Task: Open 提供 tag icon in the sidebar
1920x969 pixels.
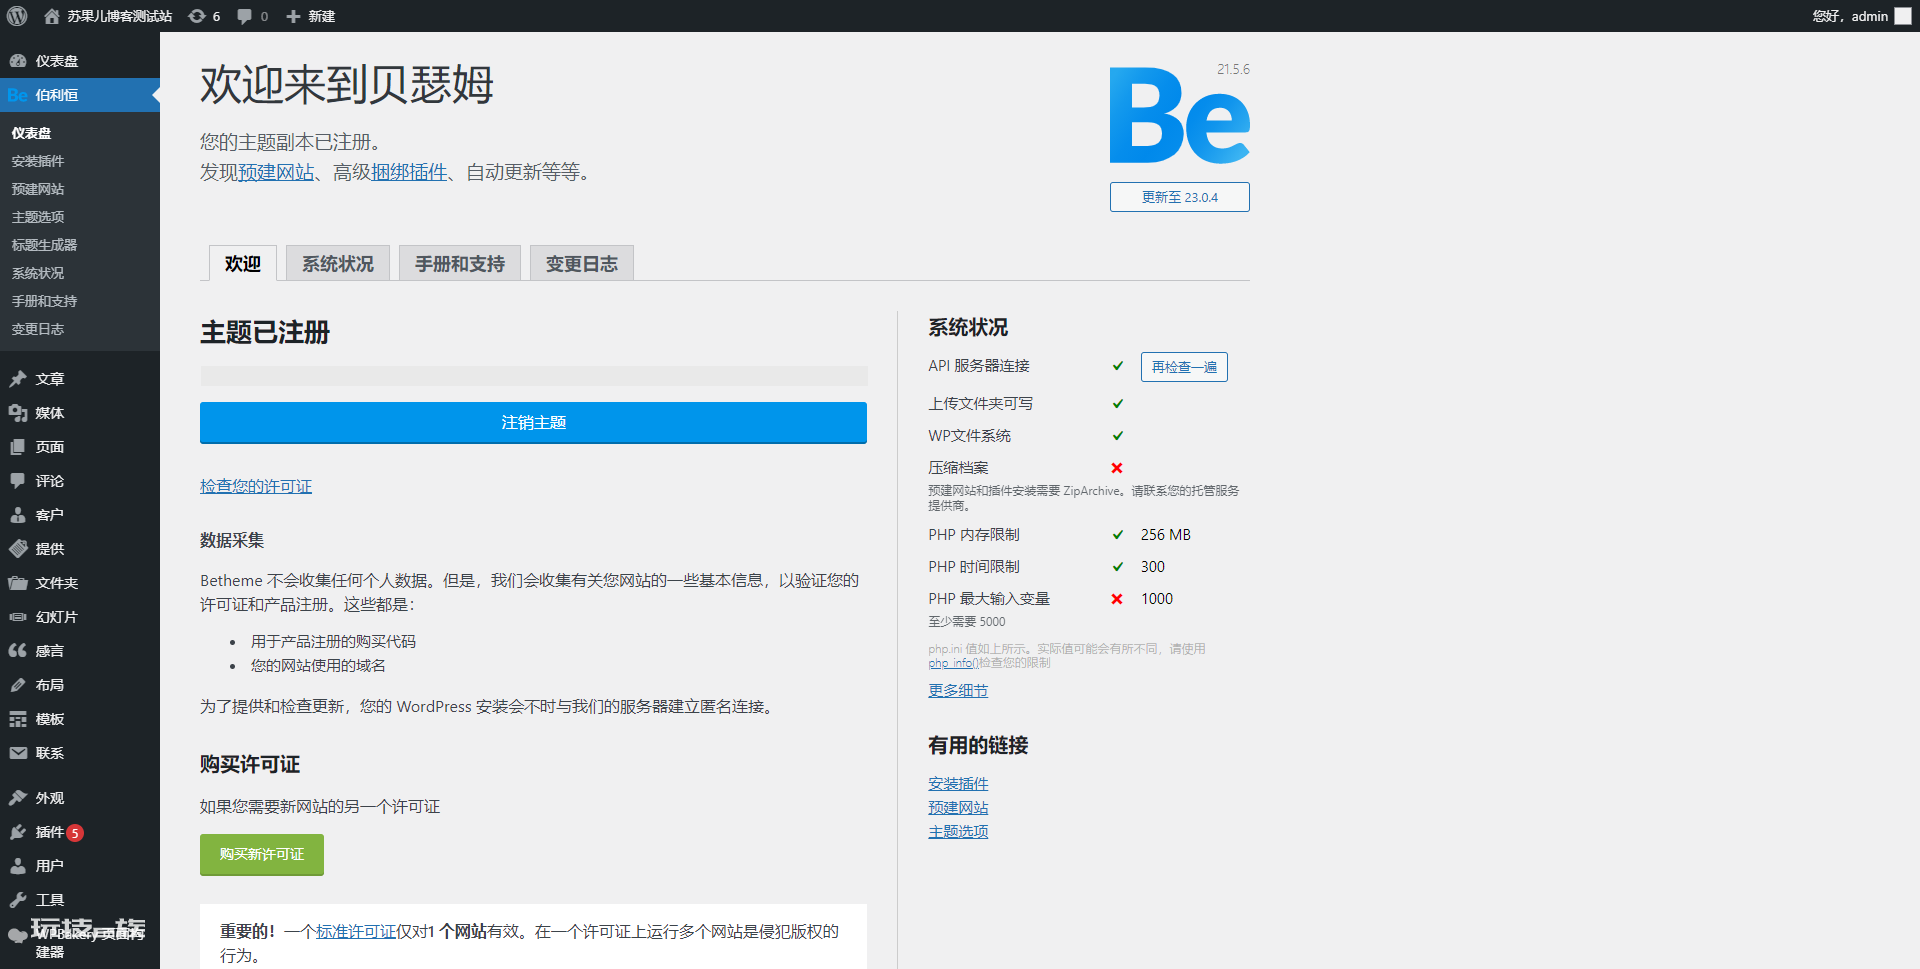Action: pyautogui.click(x=18, y=549)
